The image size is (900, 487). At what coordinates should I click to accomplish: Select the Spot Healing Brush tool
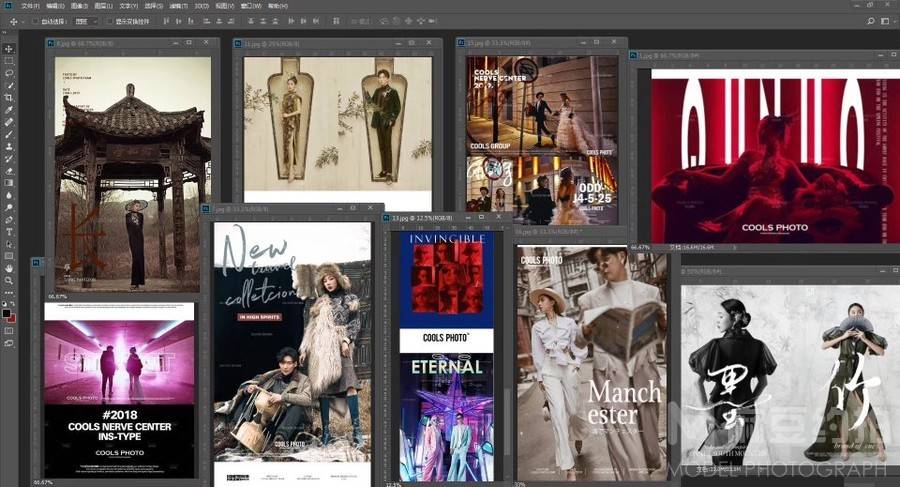(x=9, y=122)
